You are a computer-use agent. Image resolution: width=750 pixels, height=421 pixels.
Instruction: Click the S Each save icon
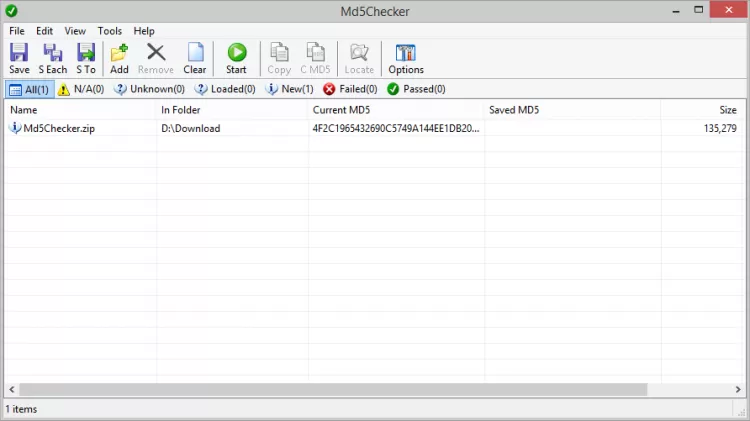[x=53, y=58]
